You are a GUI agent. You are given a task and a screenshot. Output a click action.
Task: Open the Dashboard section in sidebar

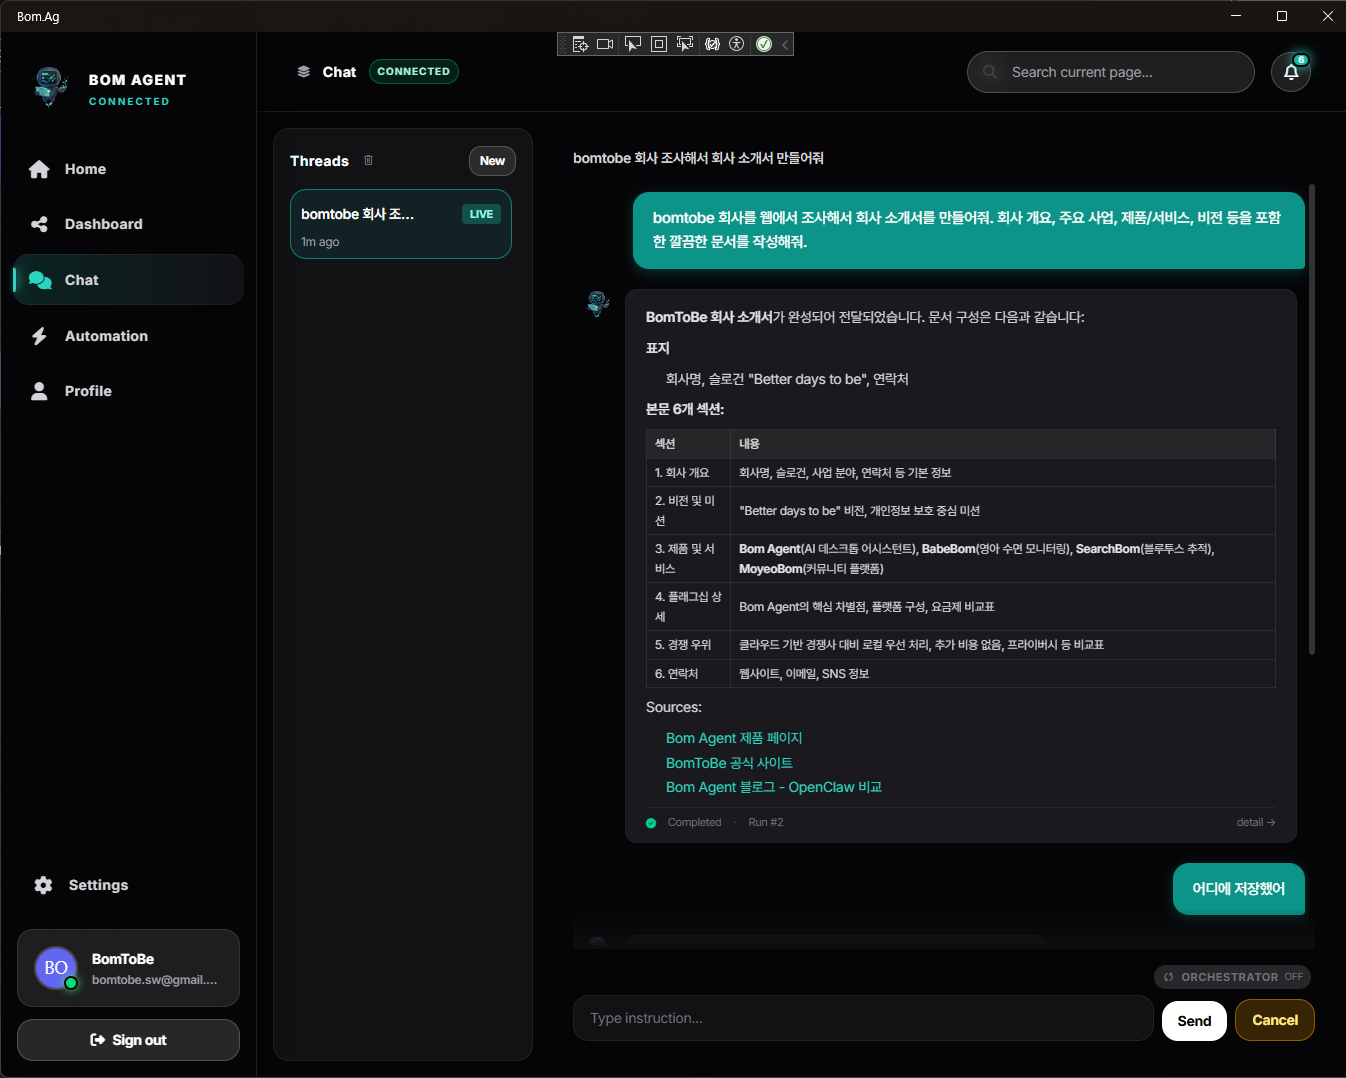click(103, 223)
